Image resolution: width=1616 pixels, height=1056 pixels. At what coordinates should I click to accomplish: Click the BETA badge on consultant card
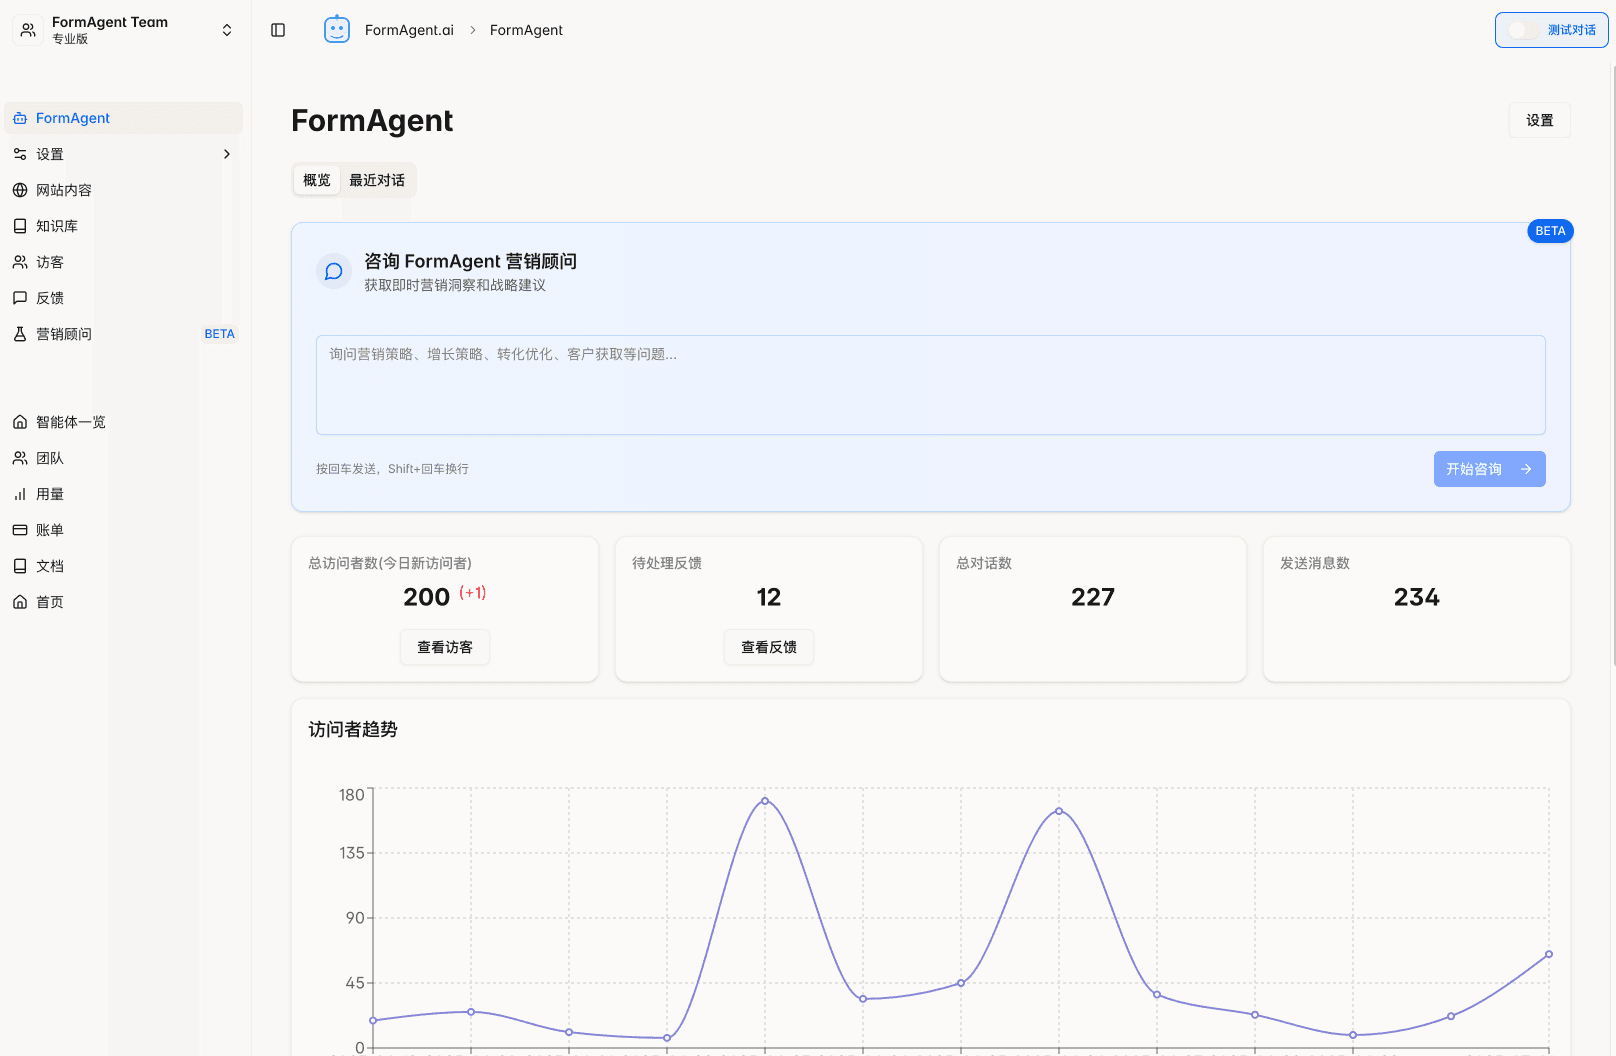click(1550, 231)
